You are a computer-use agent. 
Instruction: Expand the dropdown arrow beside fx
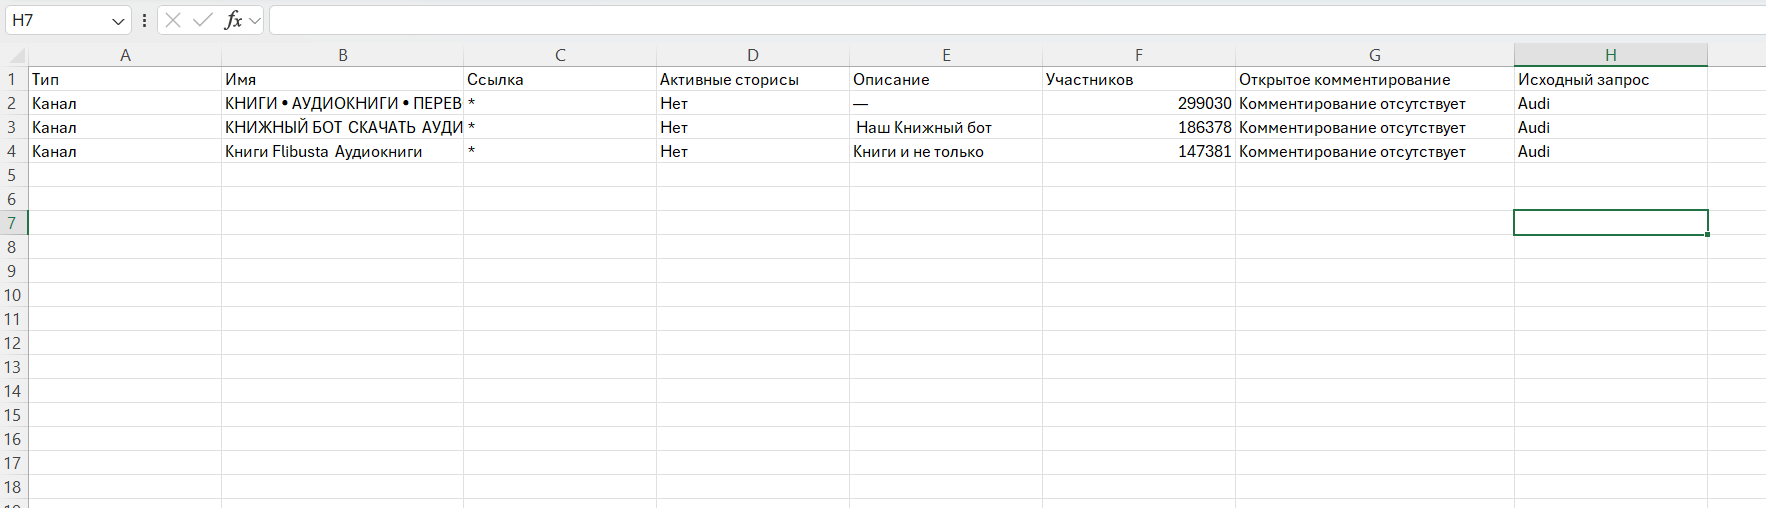click(255, 20)
